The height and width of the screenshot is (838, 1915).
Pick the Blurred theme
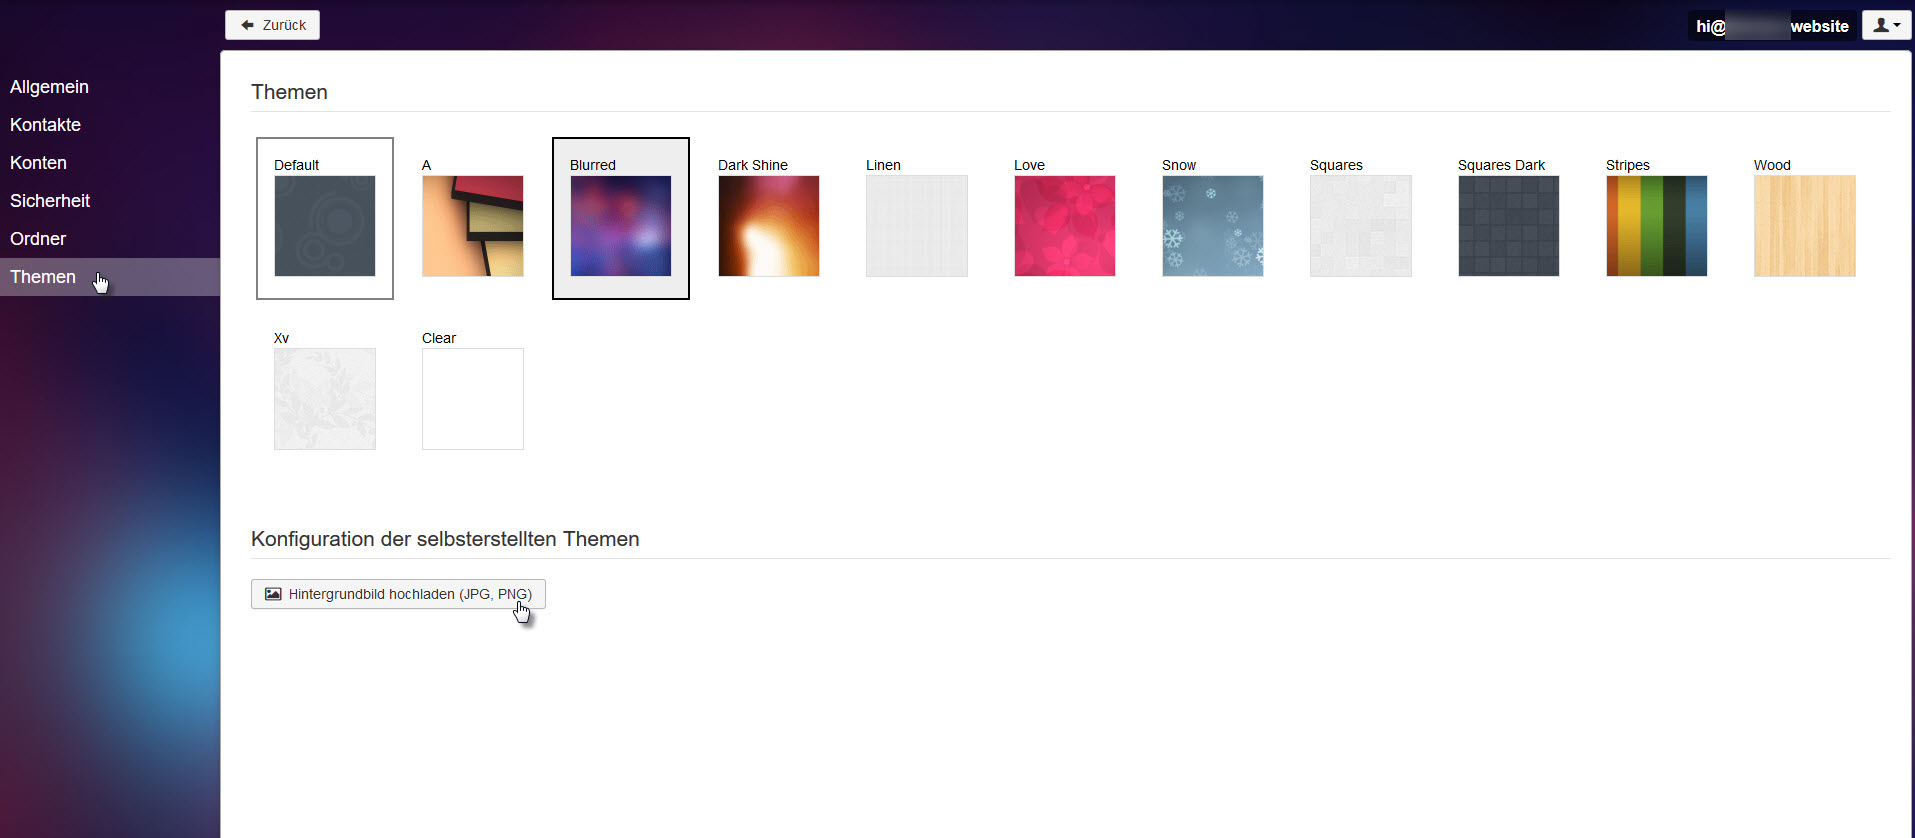[621, 226]
